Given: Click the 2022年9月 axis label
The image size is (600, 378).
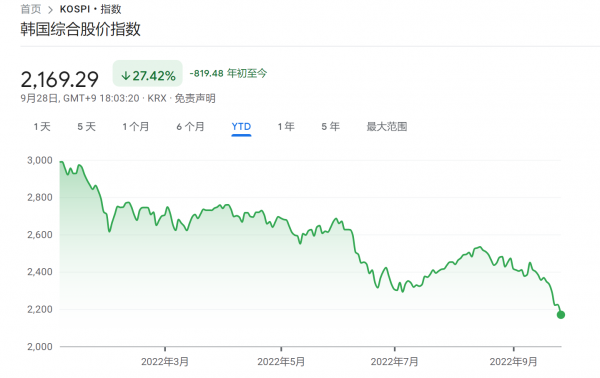Looking at the screenshot, I should (514, 362).
